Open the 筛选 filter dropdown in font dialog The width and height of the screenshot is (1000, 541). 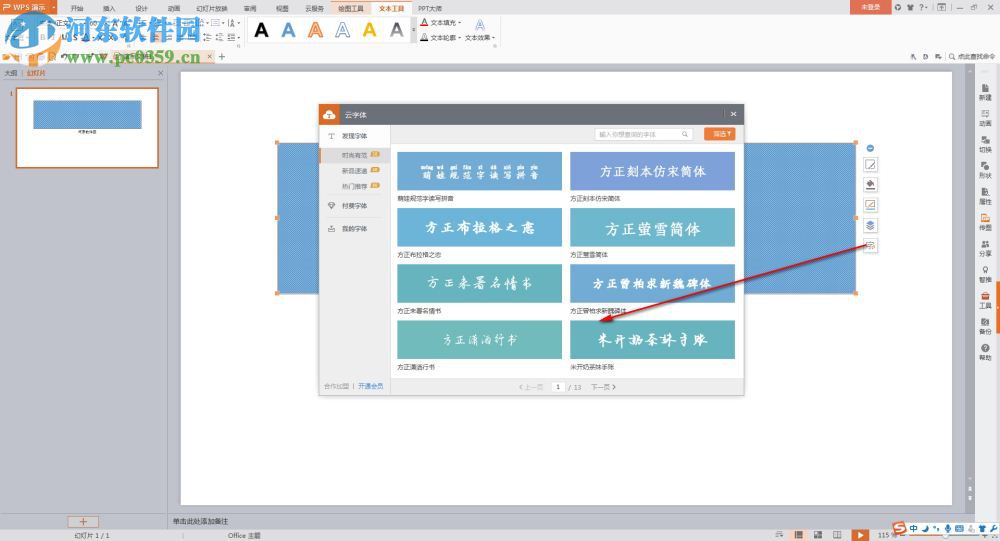(719, 134)
